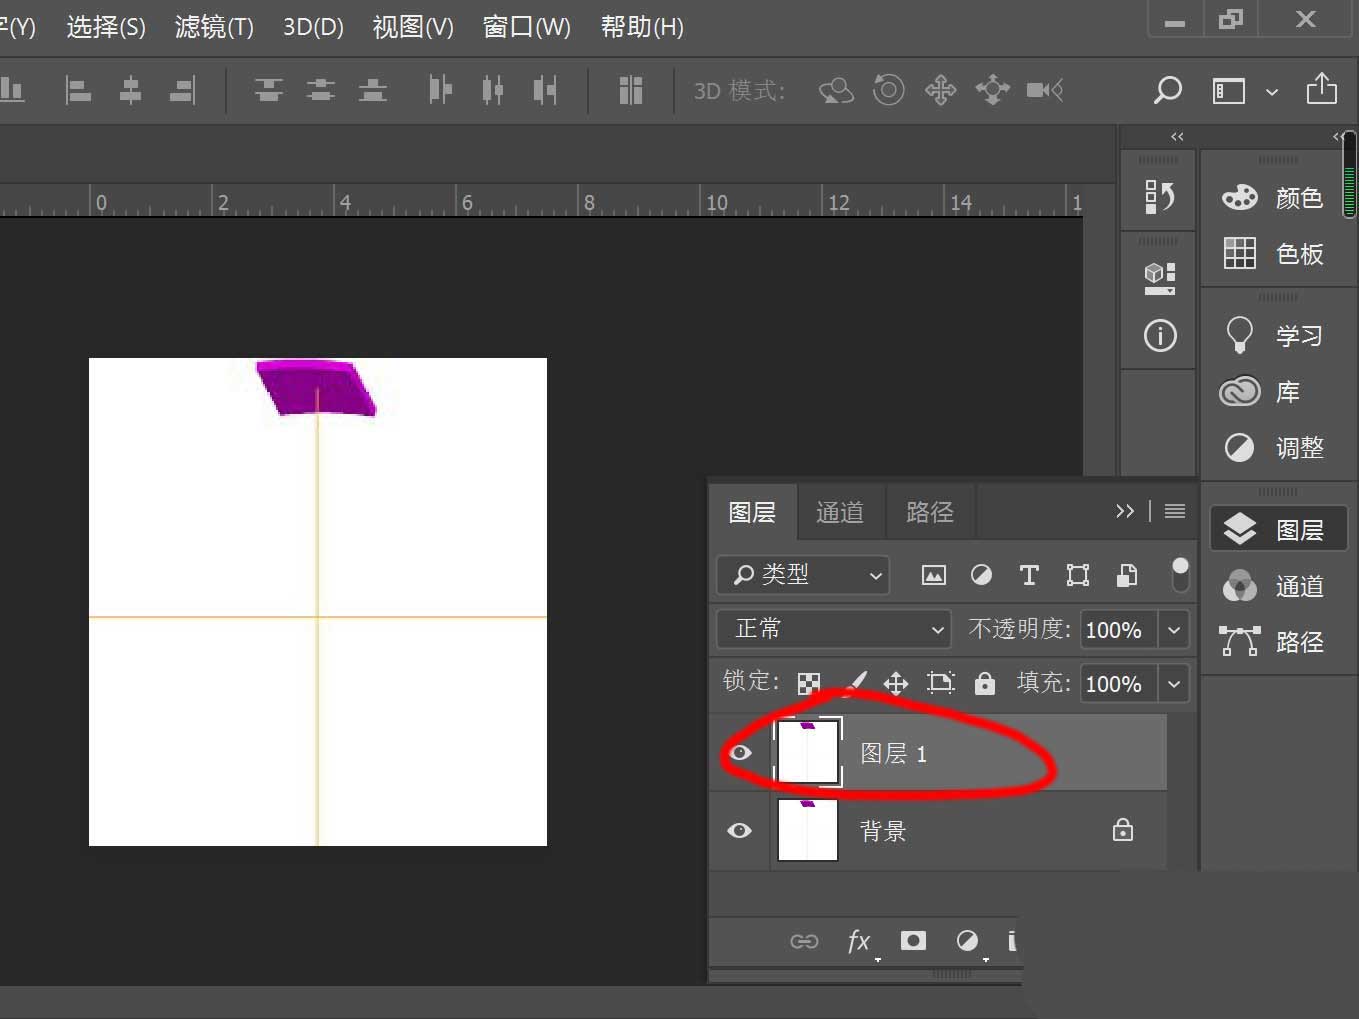
Task: Align left edges in options bar
Action: pyautogui.click(x=78, y=90)
